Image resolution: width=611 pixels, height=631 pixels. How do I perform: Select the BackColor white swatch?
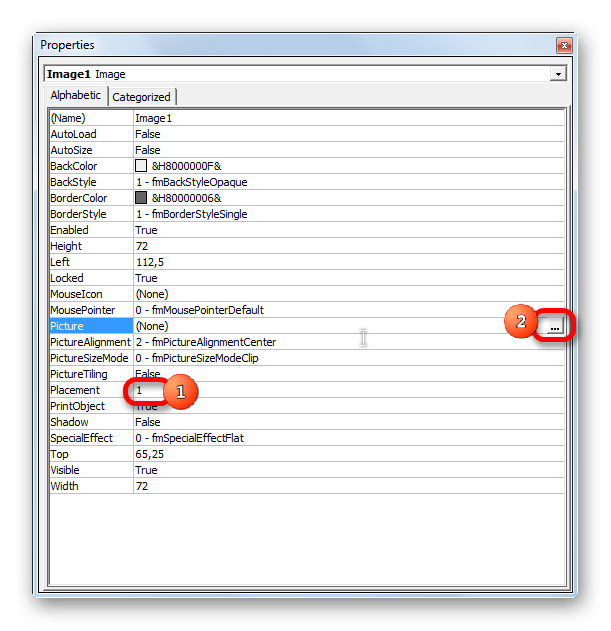tap(141, 166)
